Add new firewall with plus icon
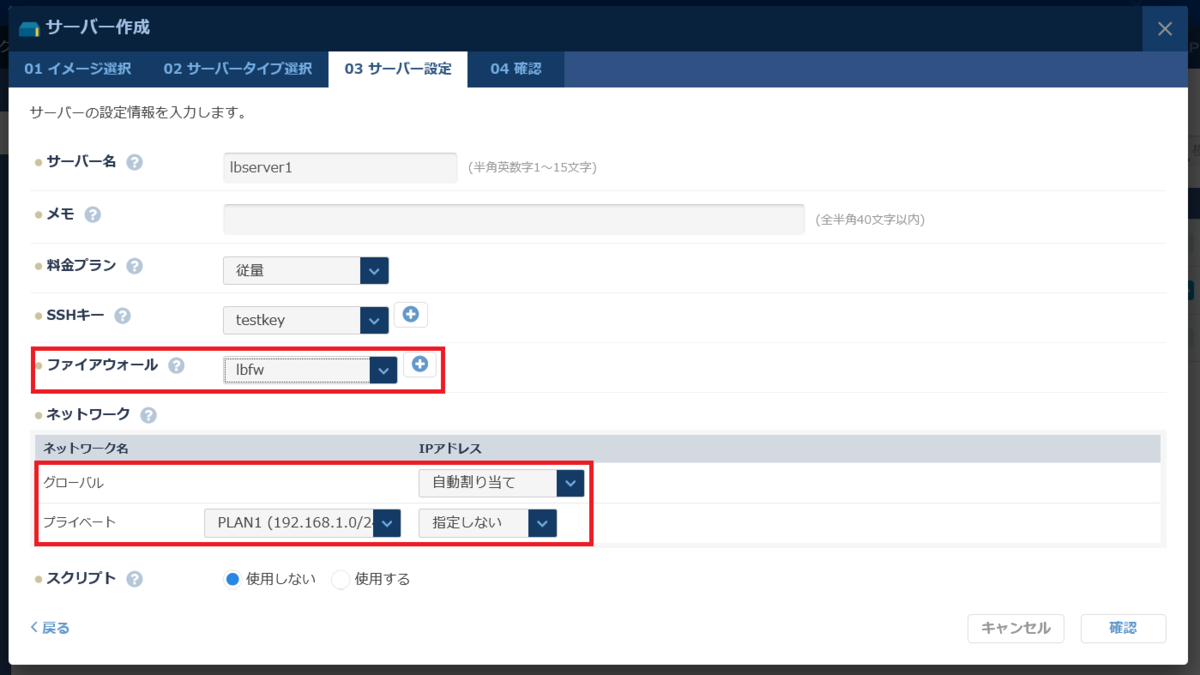The width and height of the screenshot is (1200, 675). click(420, 365)
